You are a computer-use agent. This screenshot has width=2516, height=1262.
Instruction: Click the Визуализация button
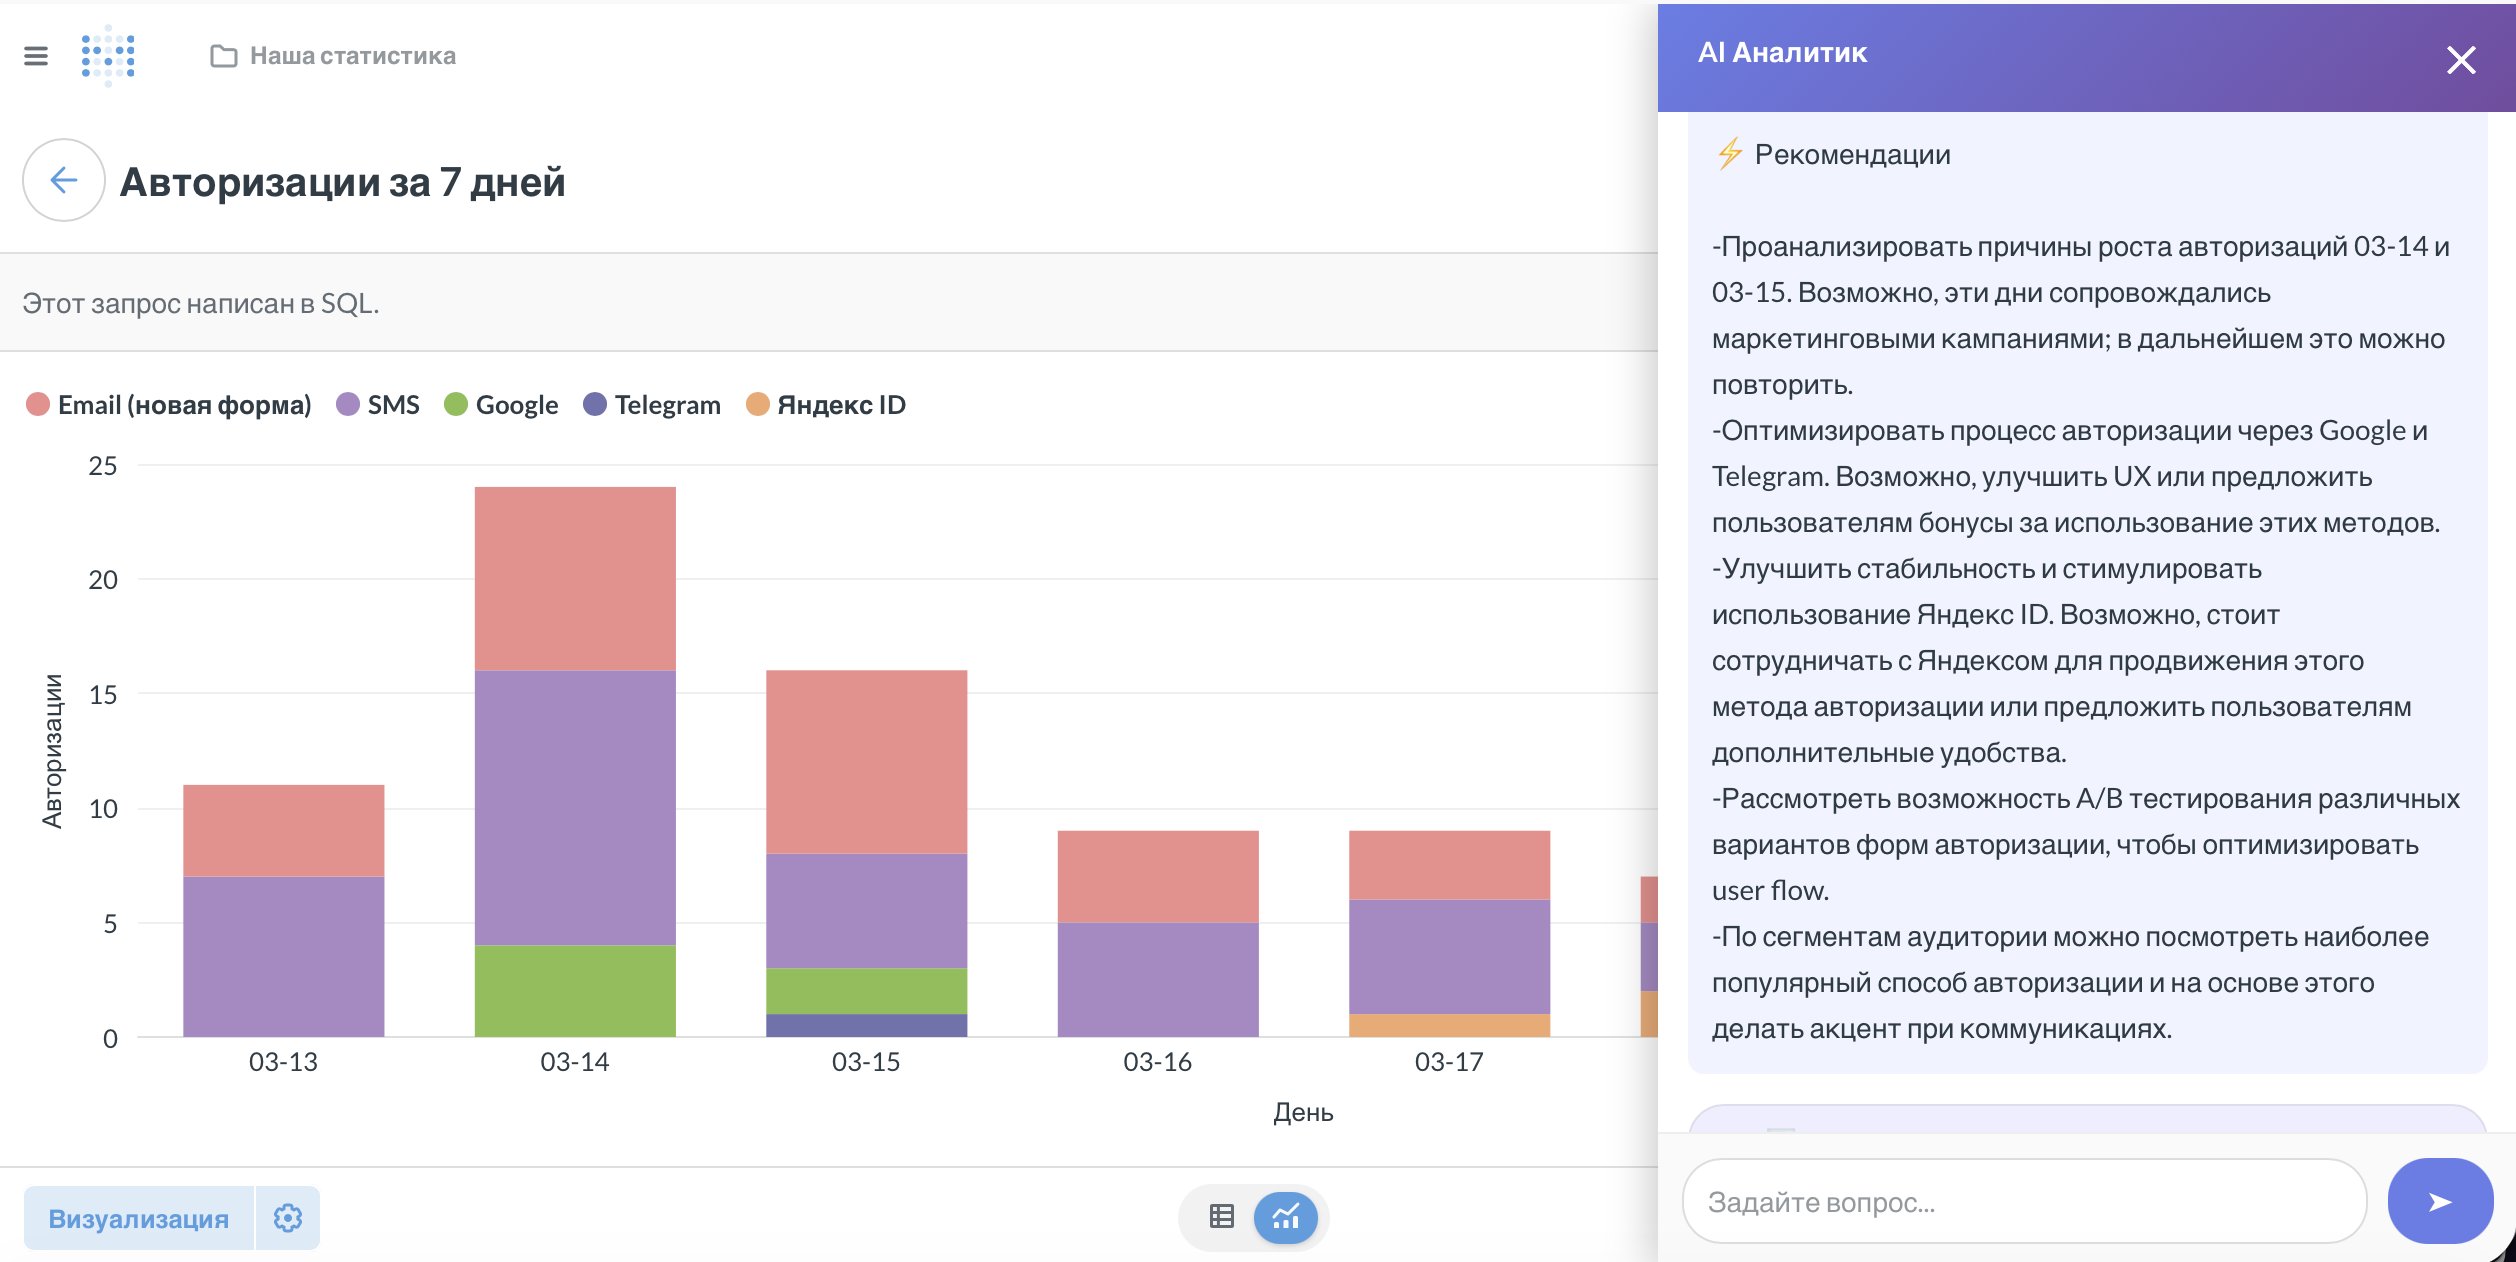coord(138,1218)
